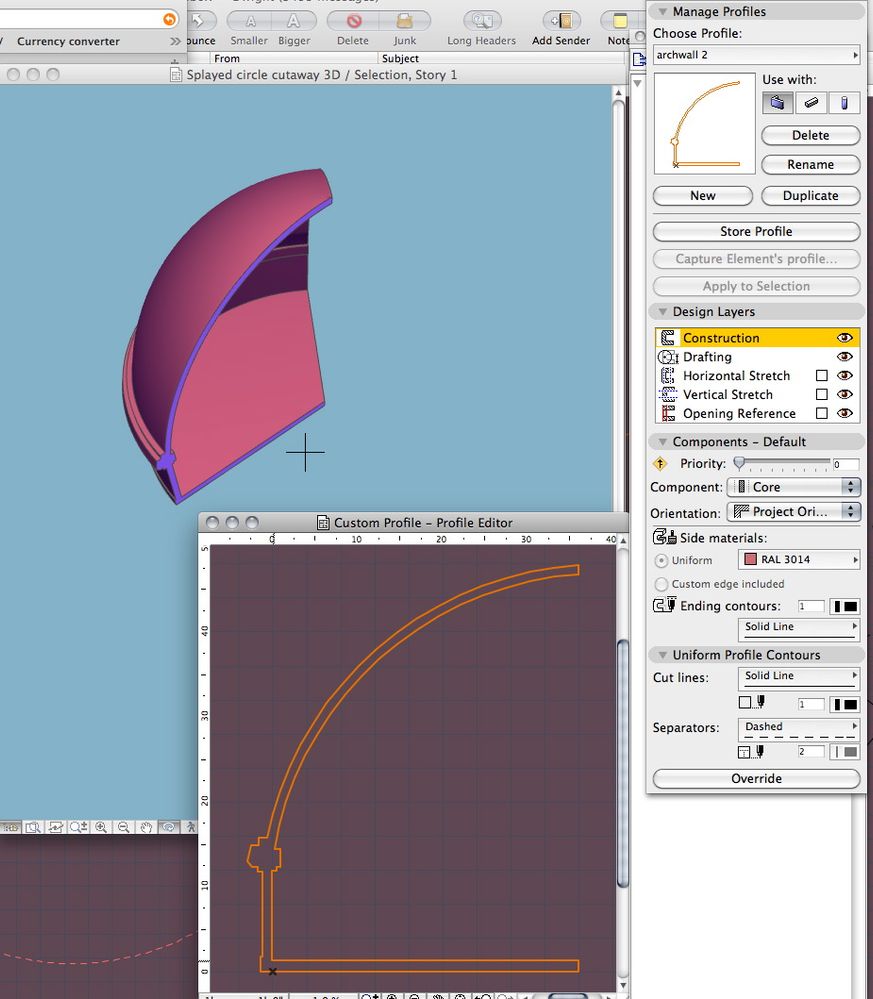Image resolution: width=873 pixels, height=999 pixels.
Task: Select the wall icon under Use with
Action: pyautogui.click(x=777, y=102)
